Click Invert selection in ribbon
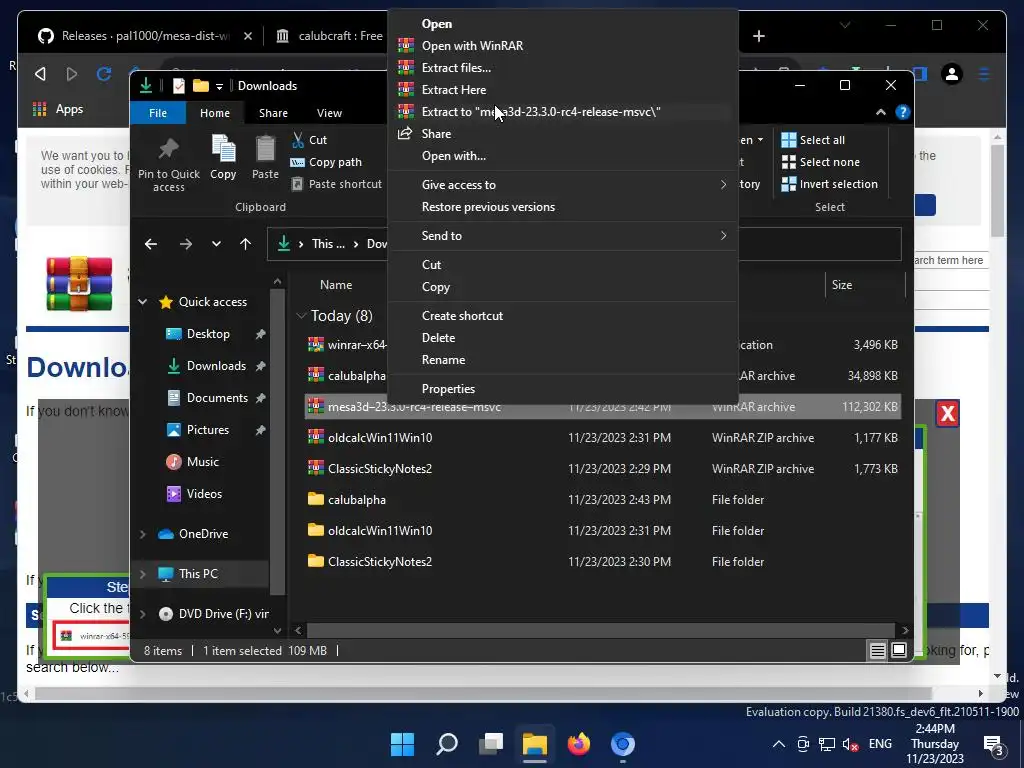1024x768 pixels. [829, 184]
